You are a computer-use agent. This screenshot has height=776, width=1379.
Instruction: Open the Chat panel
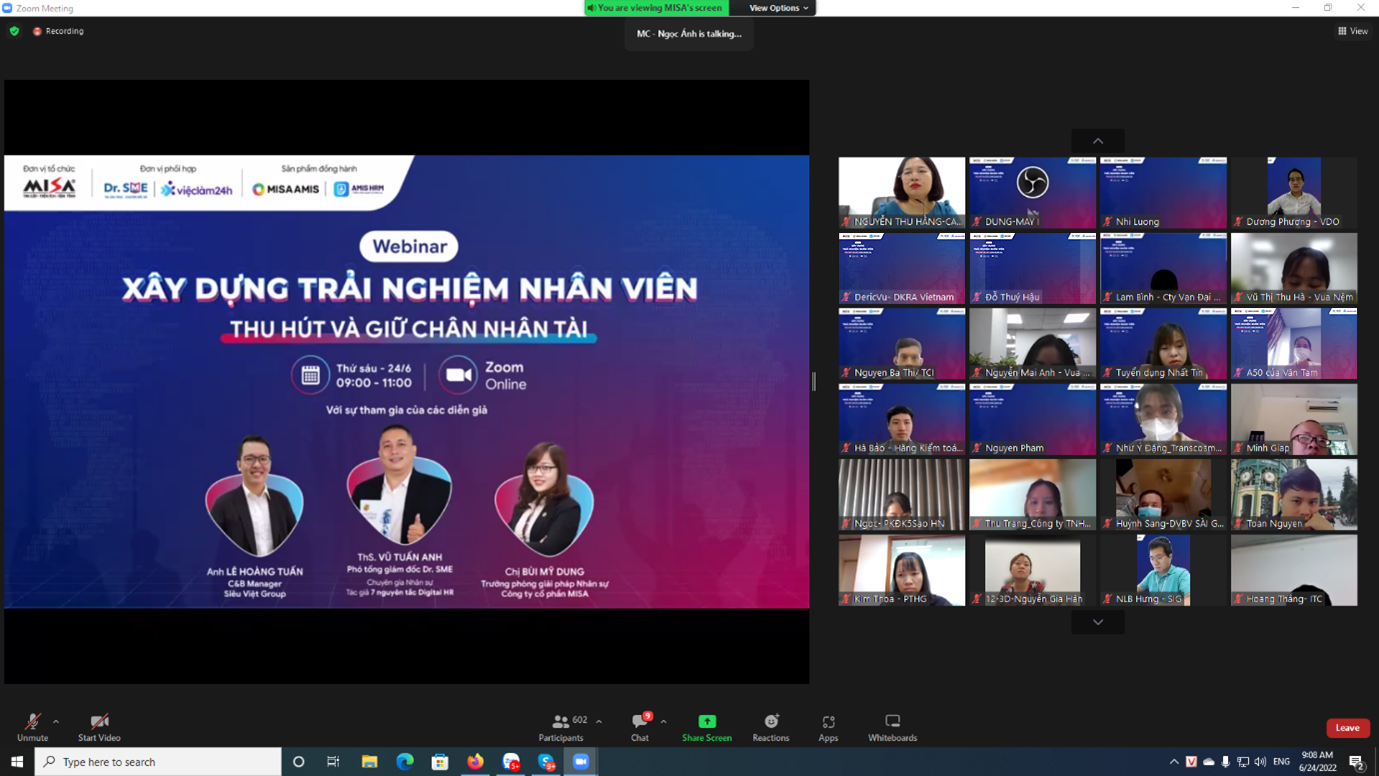(x=640, y=727)
